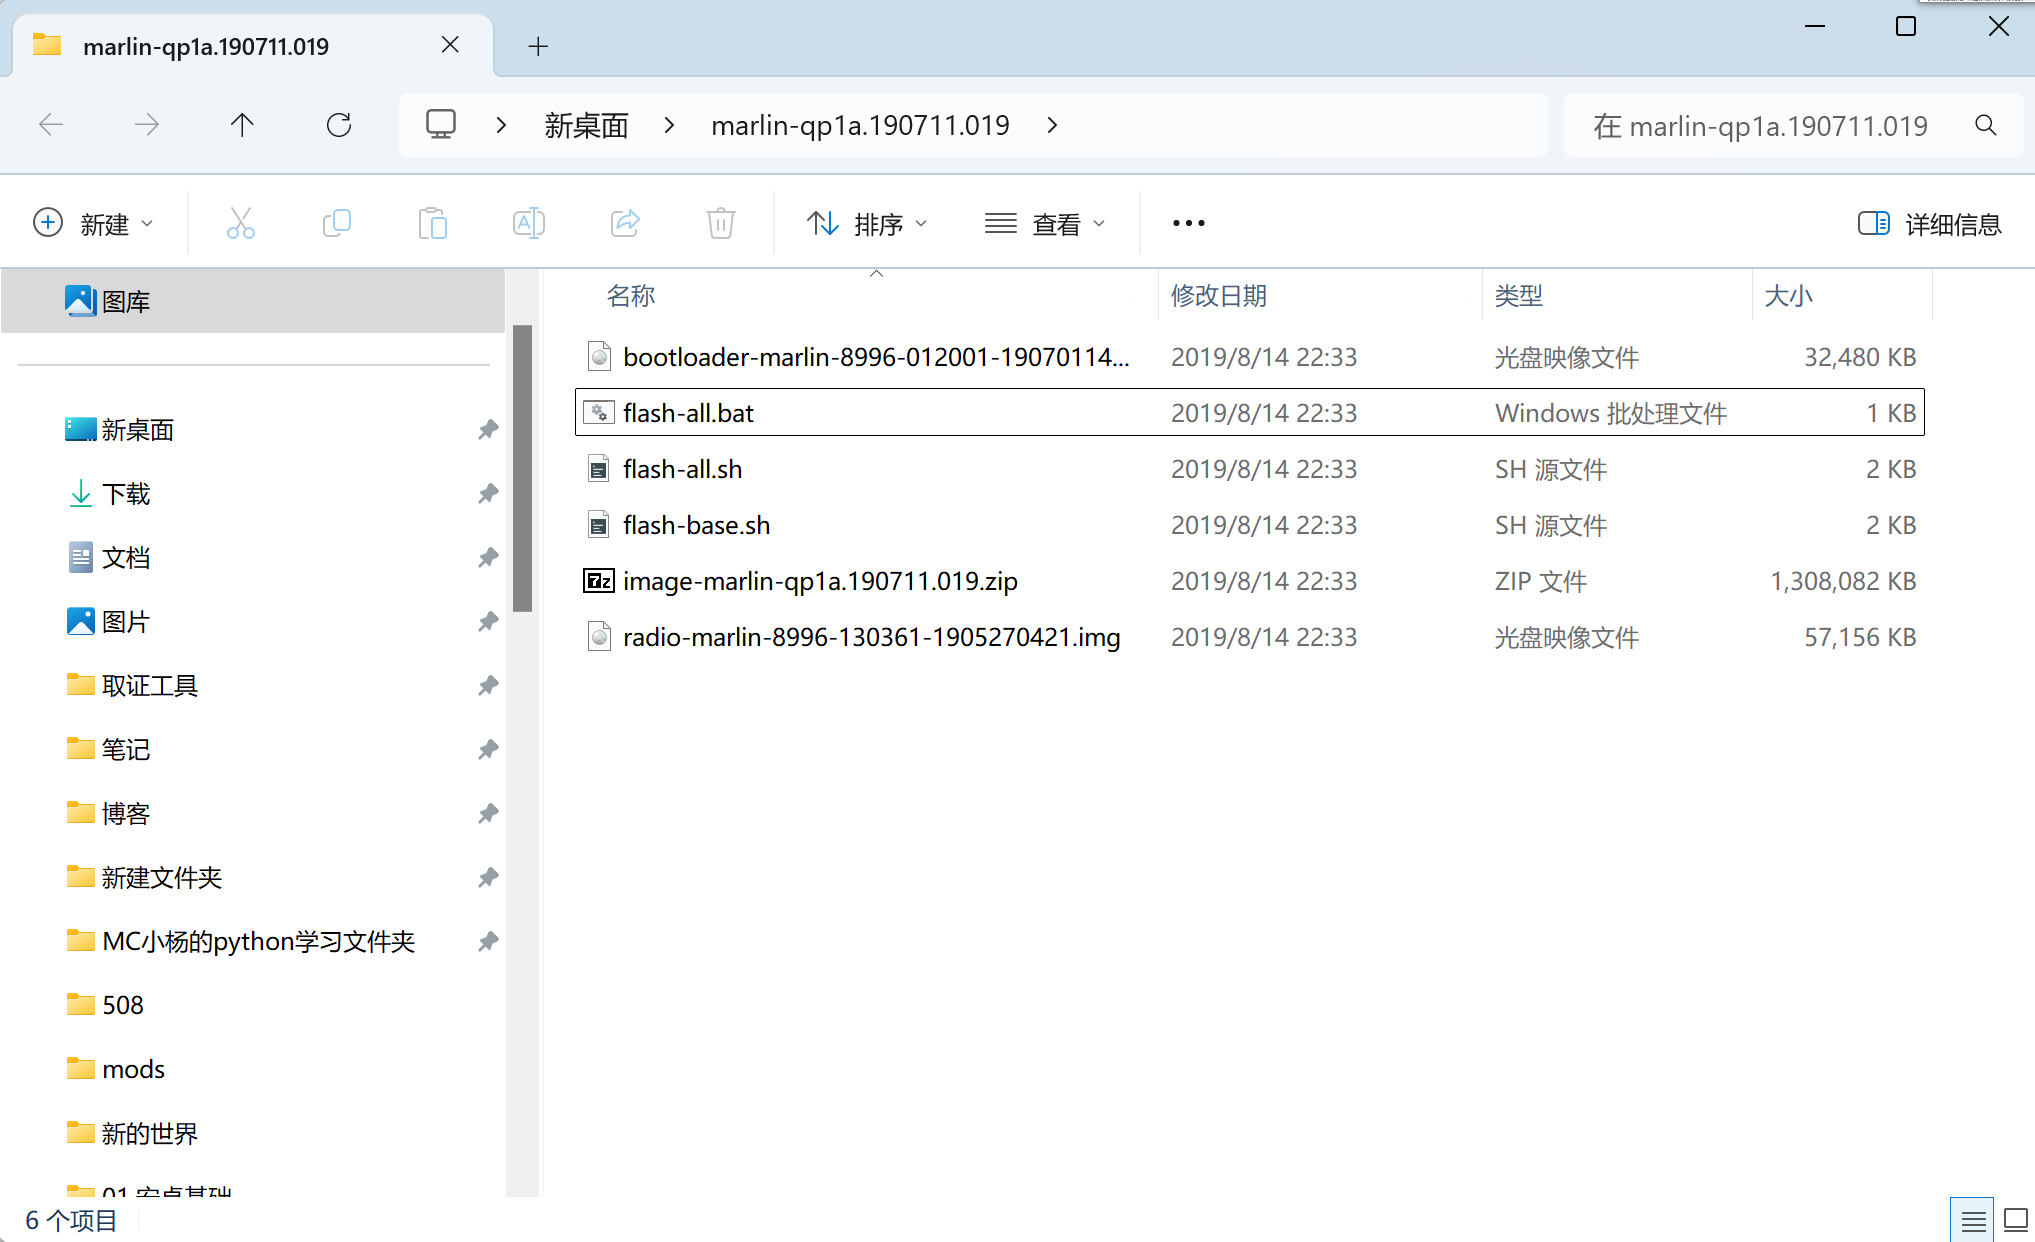Unpin 下载 using its pin icon
2035x1242 pixels.
[x=487, y=494]
